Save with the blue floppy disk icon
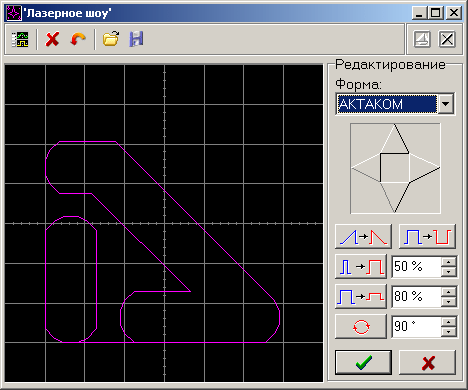This screenshot has width=468, height=390. click(x=136, y=39)
